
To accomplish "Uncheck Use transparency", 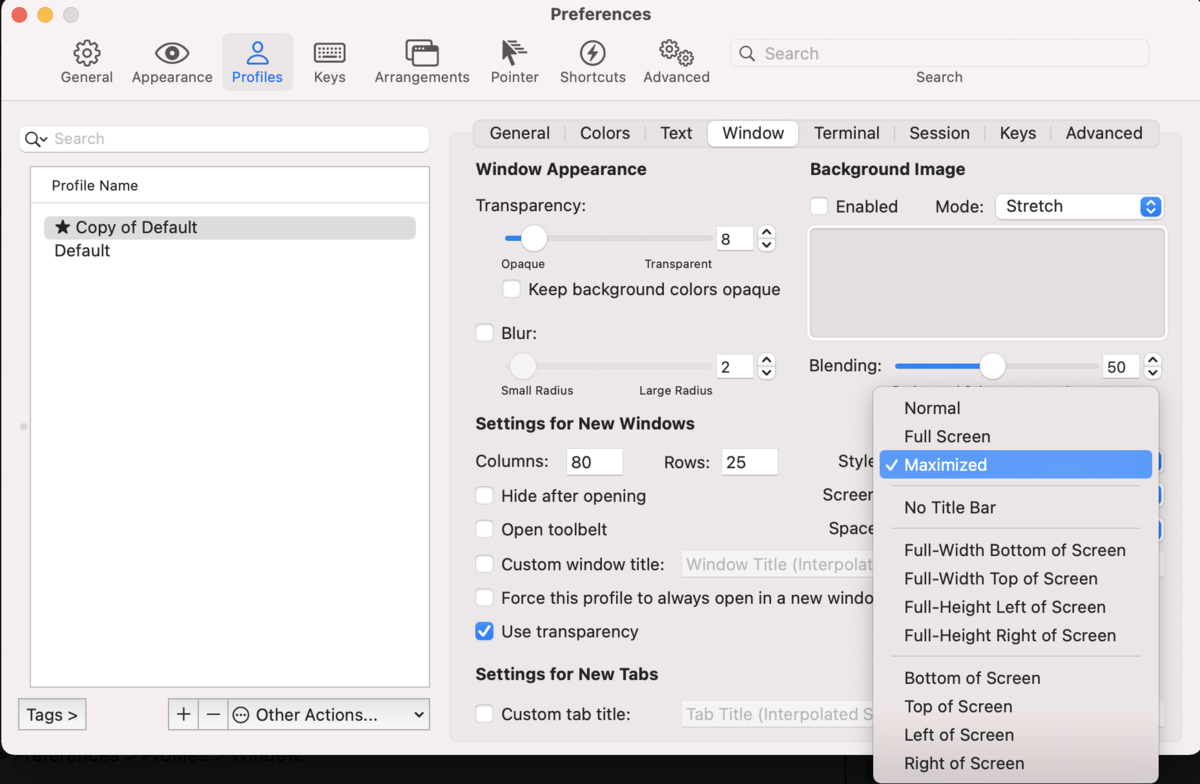I will 484,632.
